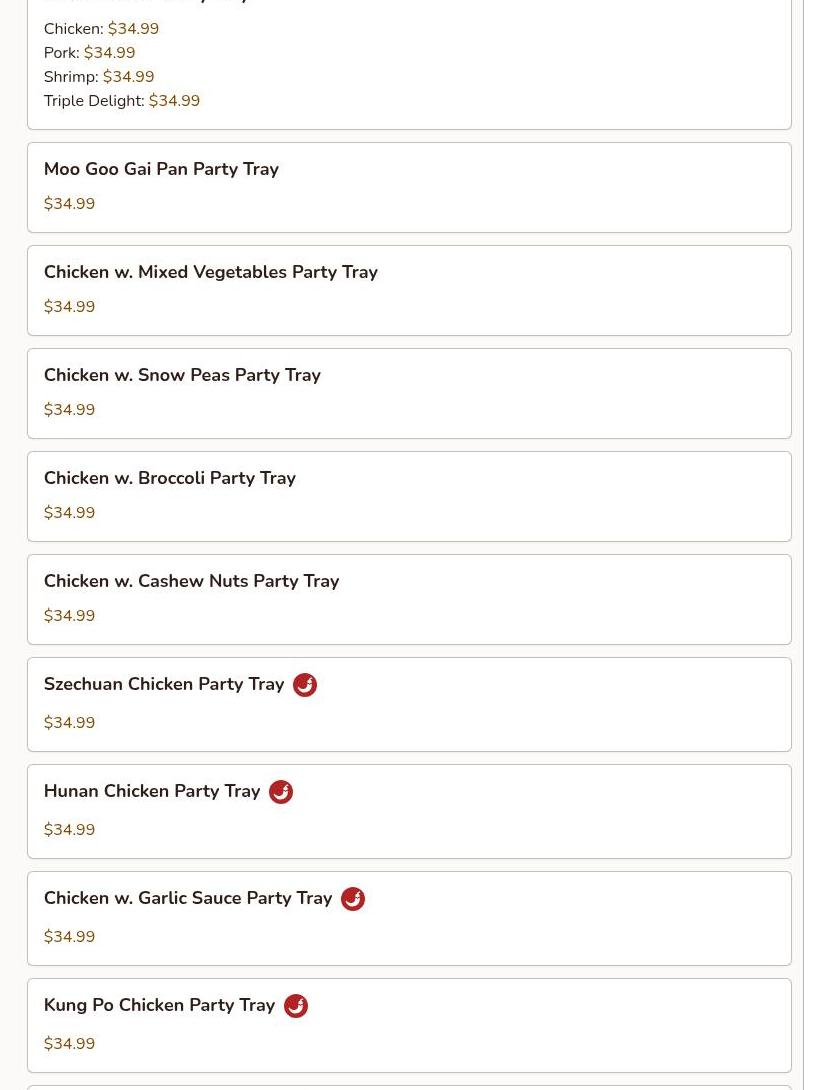
Task: Click $34.99 price under Kung Po Chicken
Action: pos(69,1044)
